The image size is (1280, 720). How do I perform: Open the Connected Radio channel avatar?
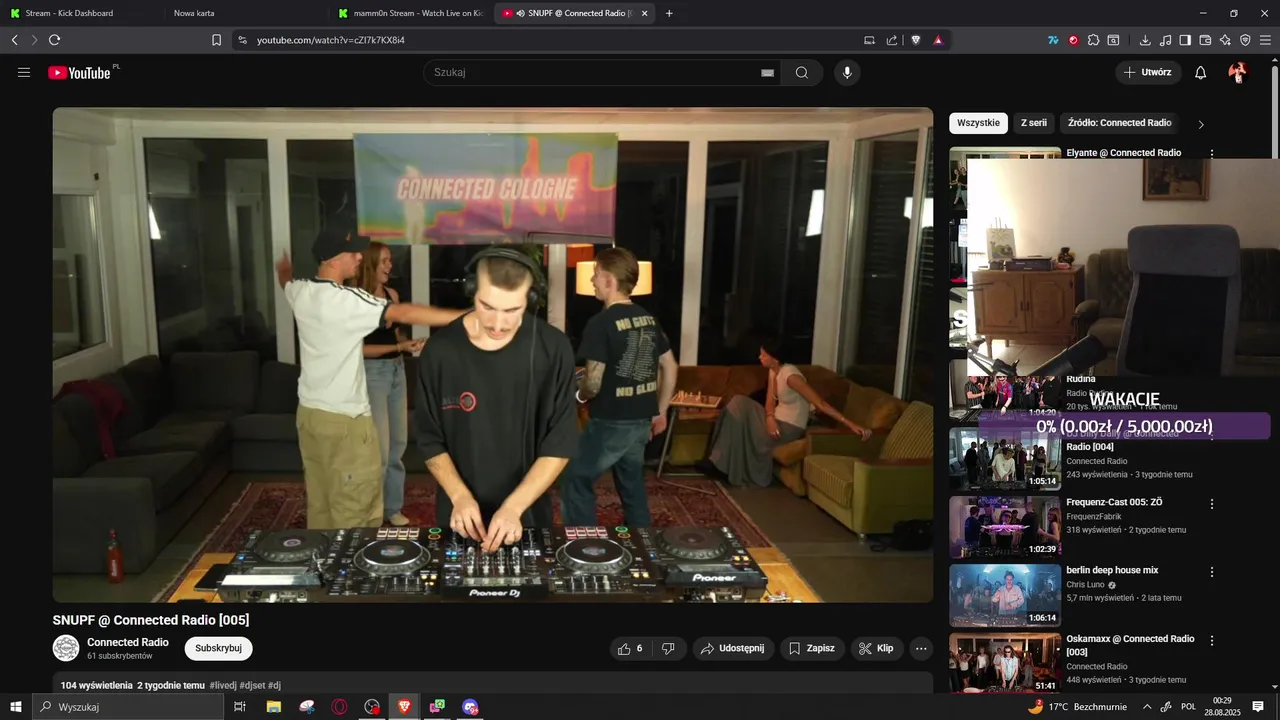pyautogui.click(x=66, y=648)
